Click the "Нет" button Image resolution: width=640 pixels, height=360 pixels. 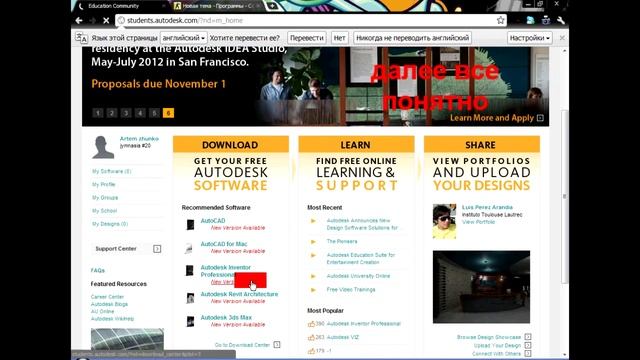click(x=339, y=38)
